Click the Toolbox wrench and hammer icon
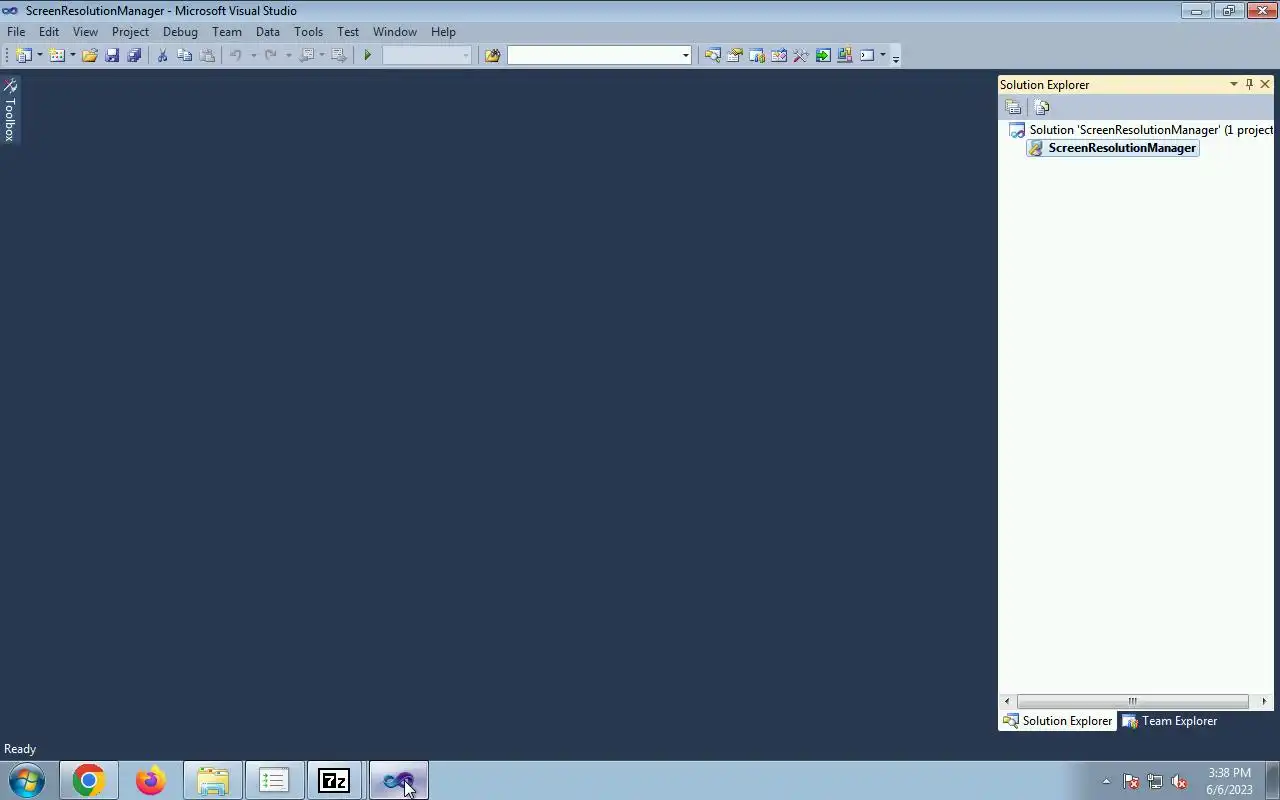 pyautogui.click(x=800, y=55)
